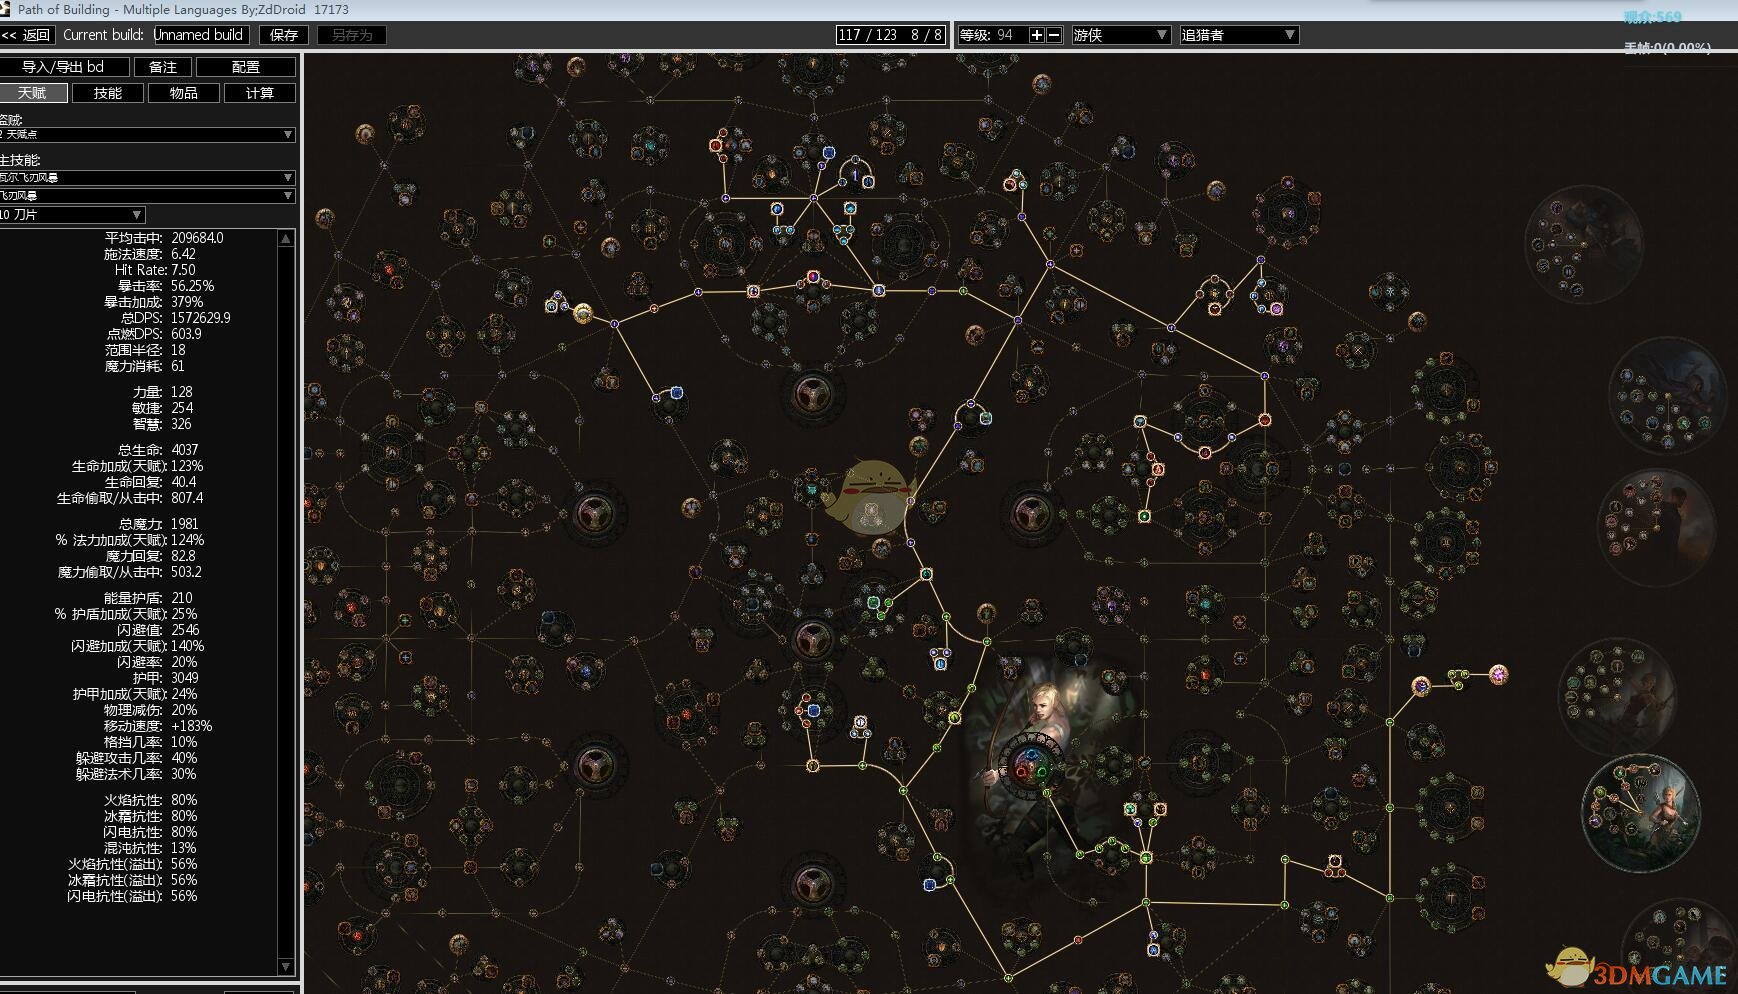Click the stats panel scroll-down arrow
This screenshot has height=994, width=1738.
[286, 967]
